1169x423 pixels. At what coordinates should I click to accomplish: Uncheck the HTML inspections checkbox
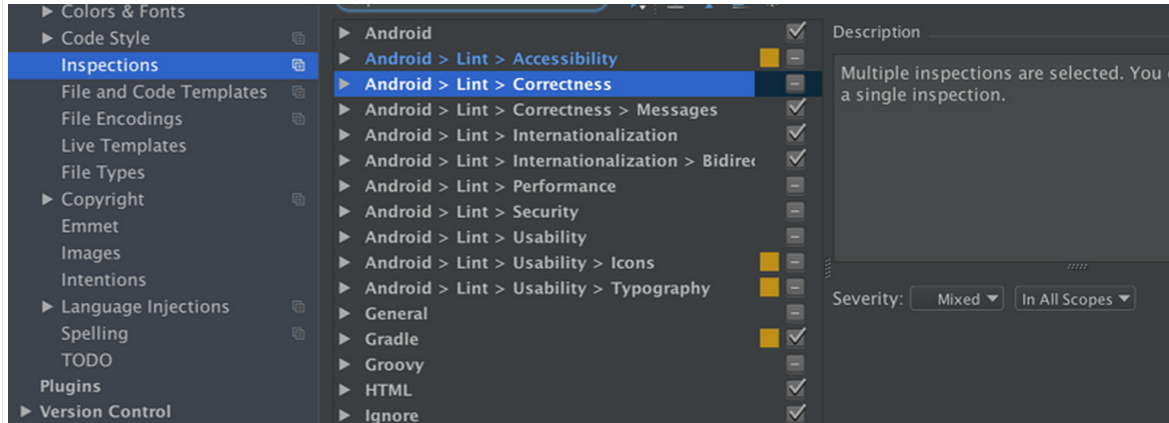(795, 389)
